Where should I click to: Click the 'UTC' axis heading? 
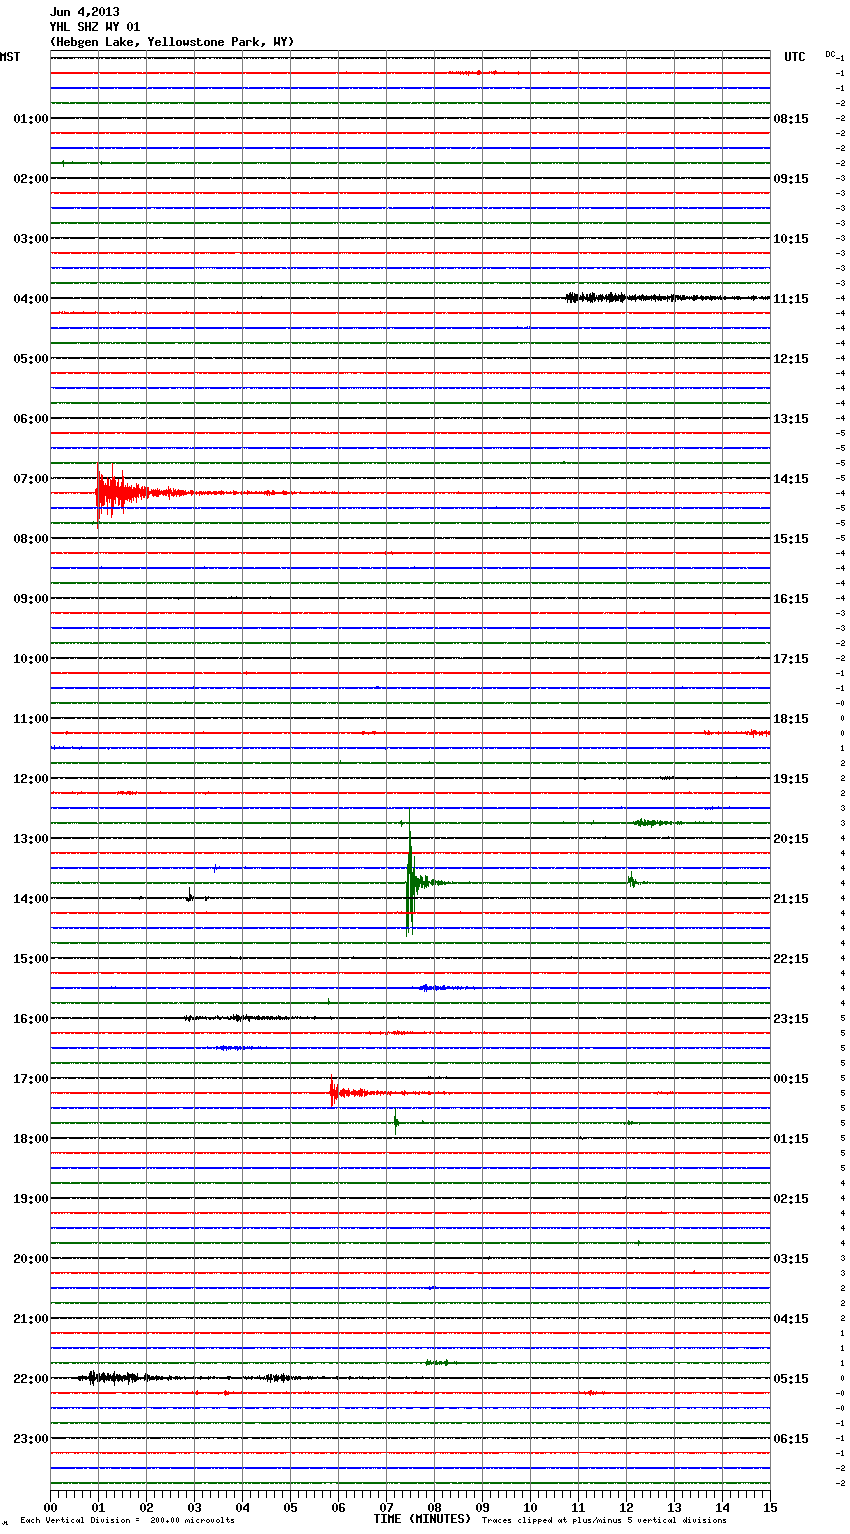click(x=794, y=57)
